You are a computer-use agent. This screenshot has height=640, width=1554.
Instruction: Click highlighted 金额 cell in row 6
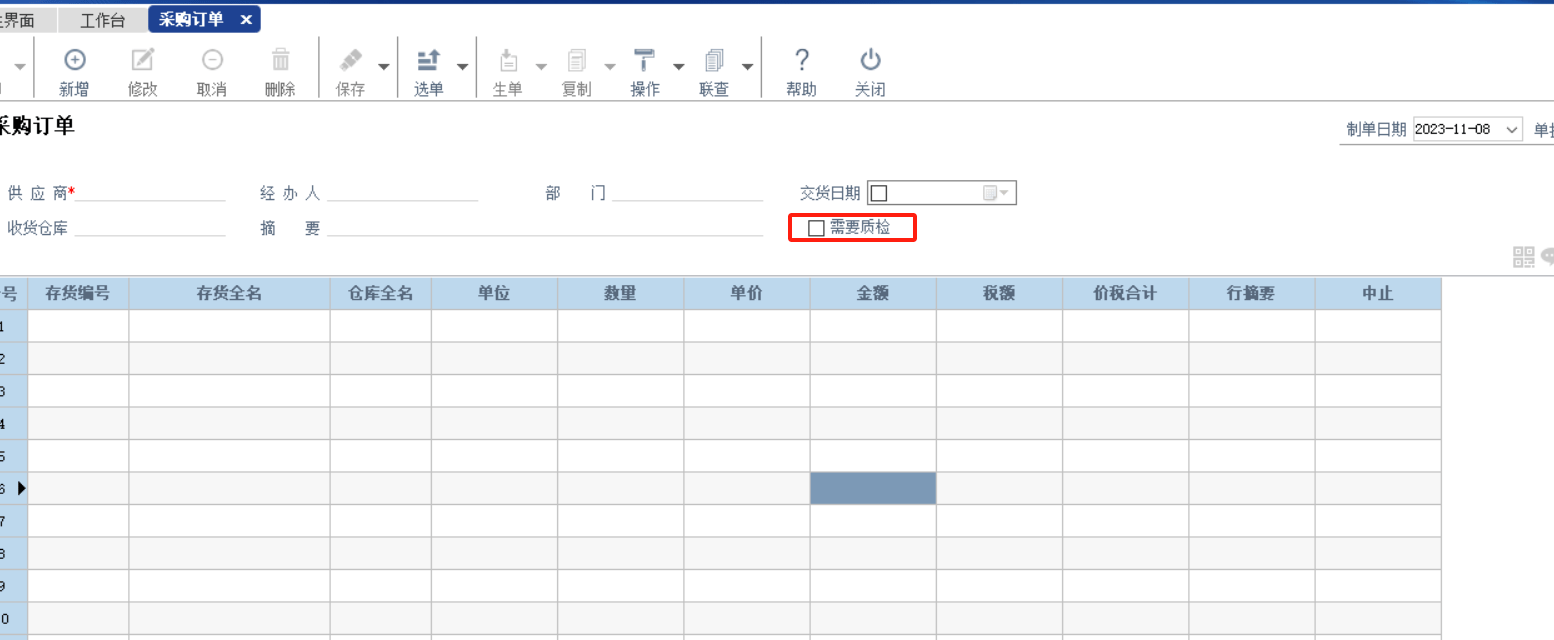(873, 488)
